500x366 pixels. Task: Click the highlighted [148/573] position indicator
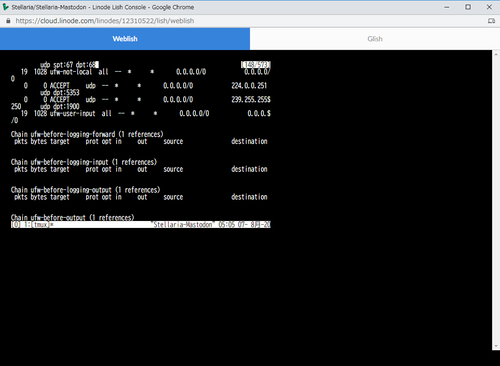[256, 65]
